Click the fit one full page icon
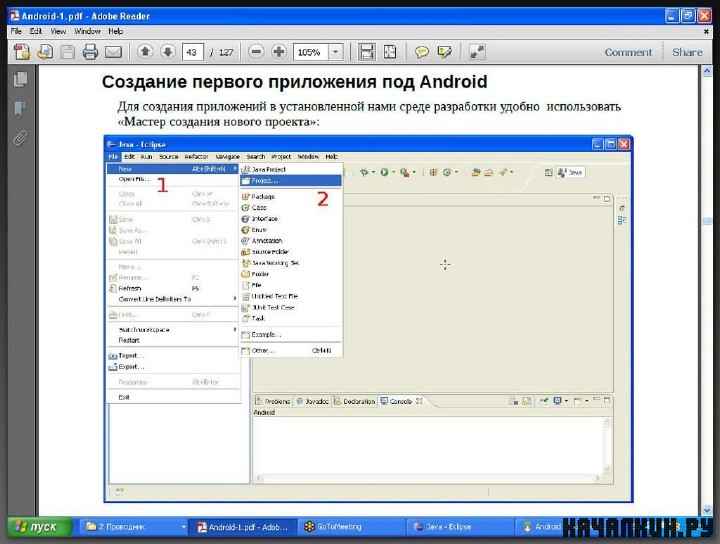This screenshot has height=544, width=720. click(389, 52)
